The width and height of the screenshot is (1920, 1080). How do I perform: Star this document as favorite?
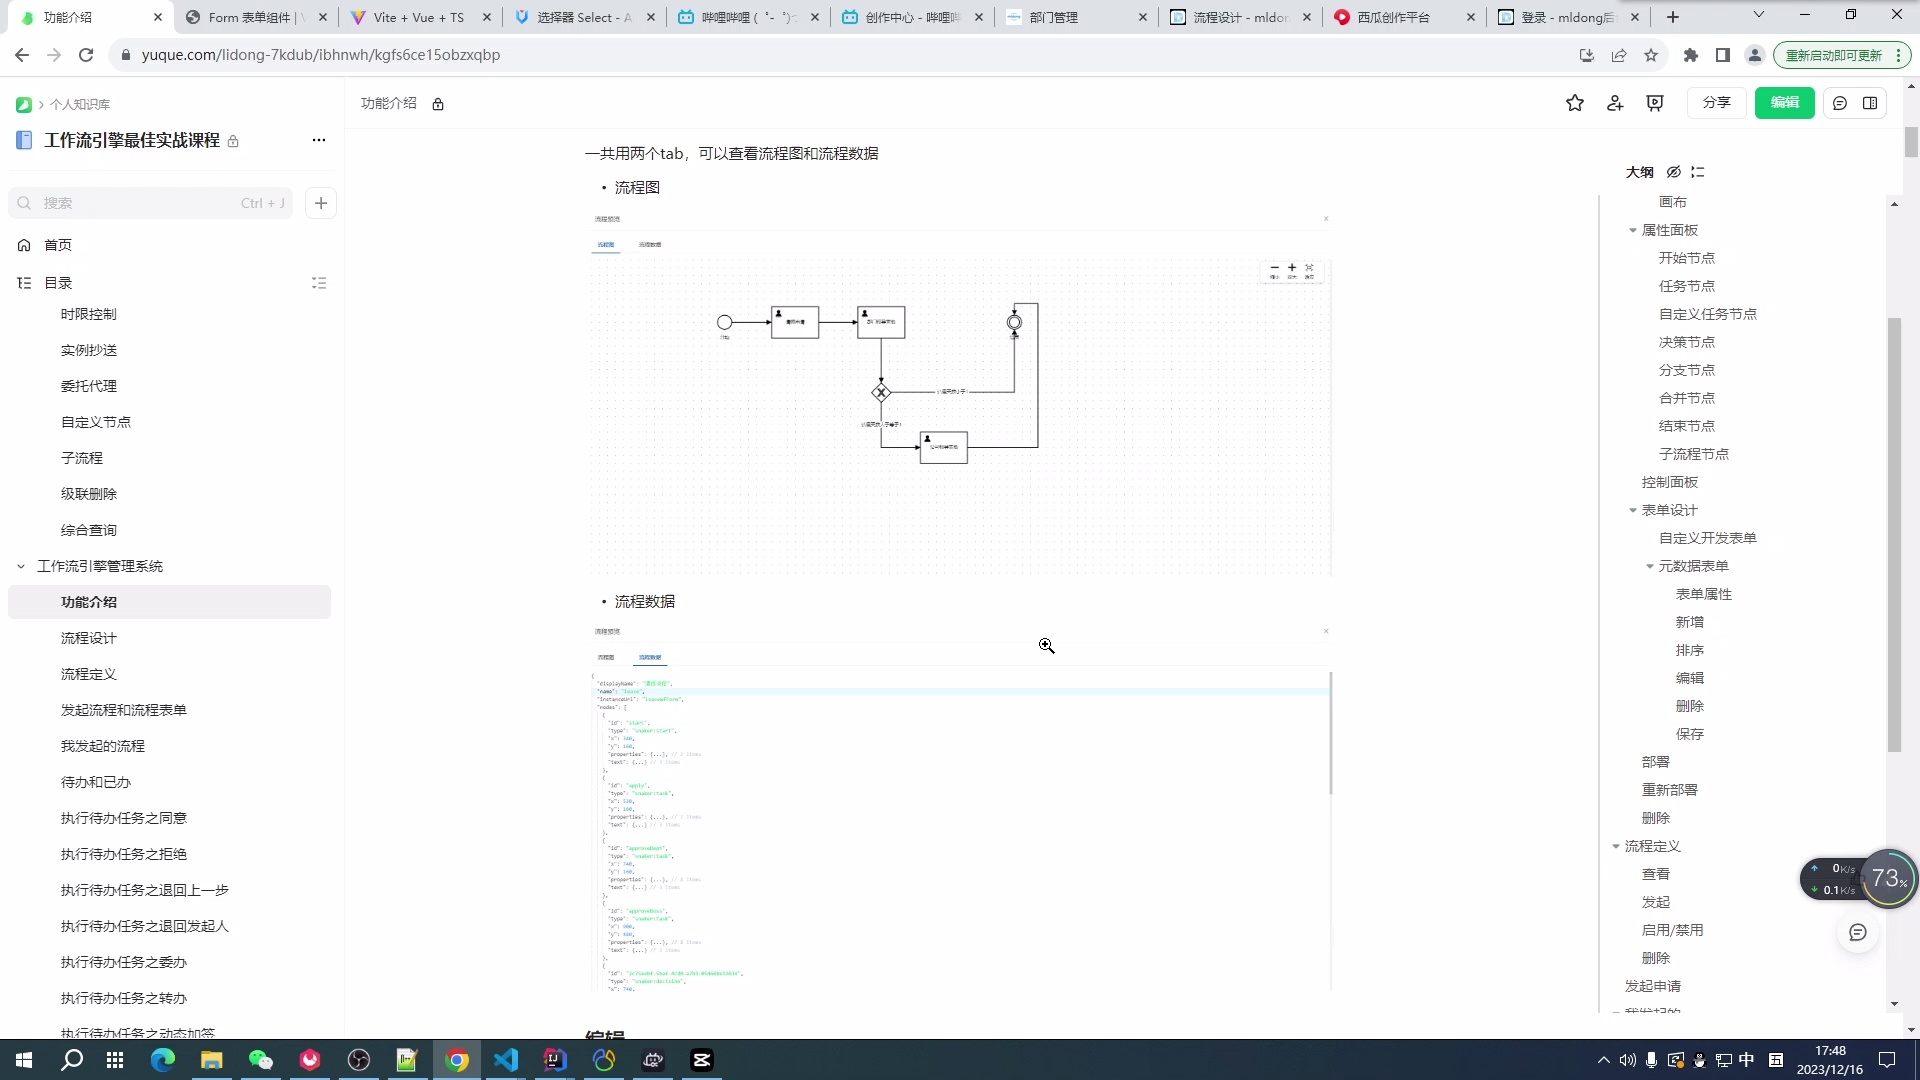1575,103
